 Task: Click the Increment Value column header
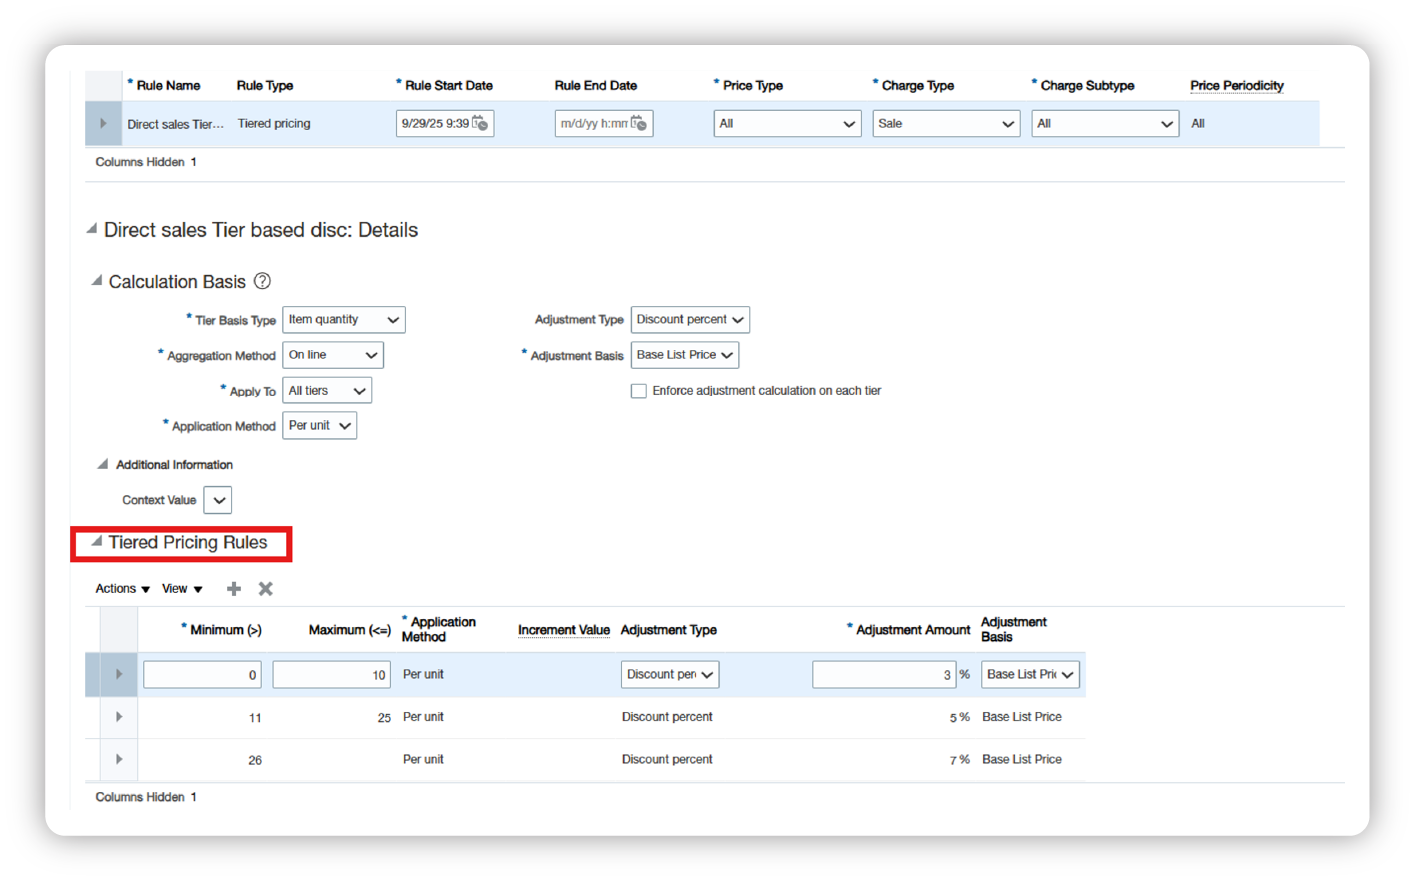(x=563, y=629)
